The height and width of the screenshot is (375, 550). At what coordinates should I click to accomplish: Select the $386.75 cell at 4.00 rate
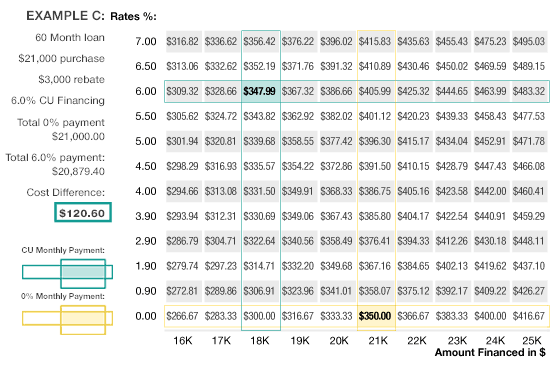pyautogui.click(x=375, y=191)
